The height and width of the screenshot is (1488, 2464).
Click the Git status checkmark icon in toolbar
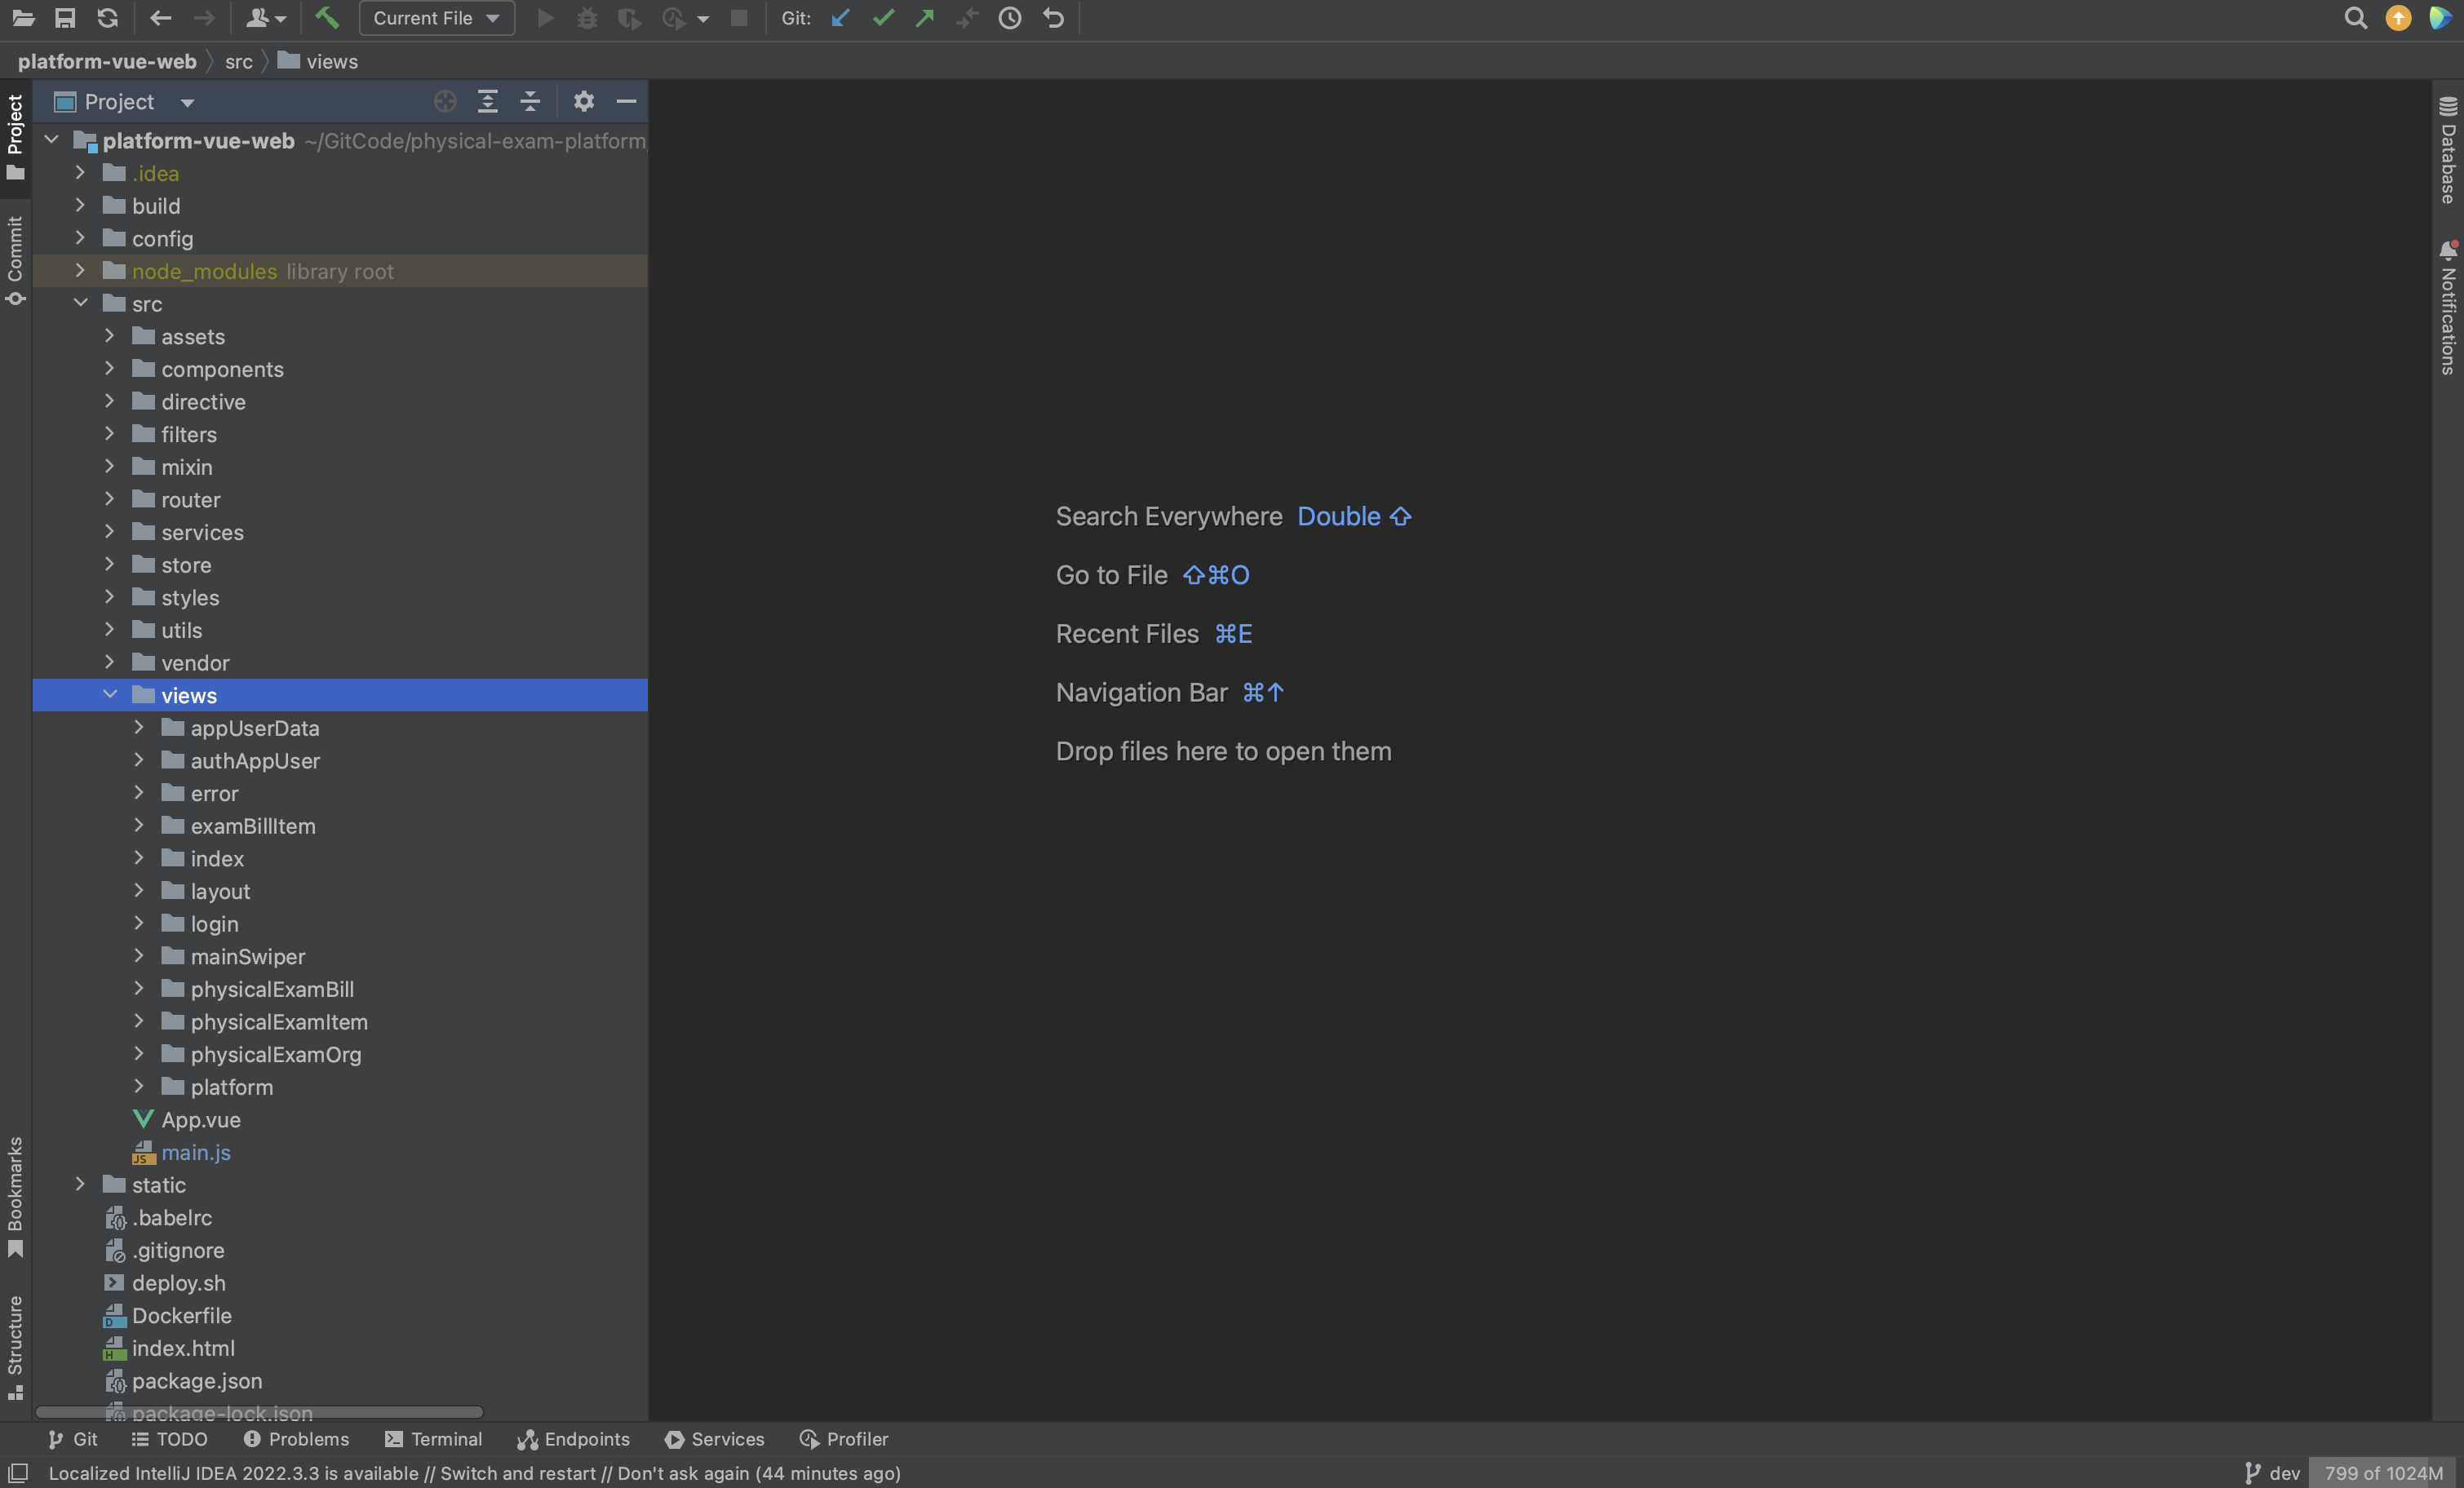click(x=882, y=20)
